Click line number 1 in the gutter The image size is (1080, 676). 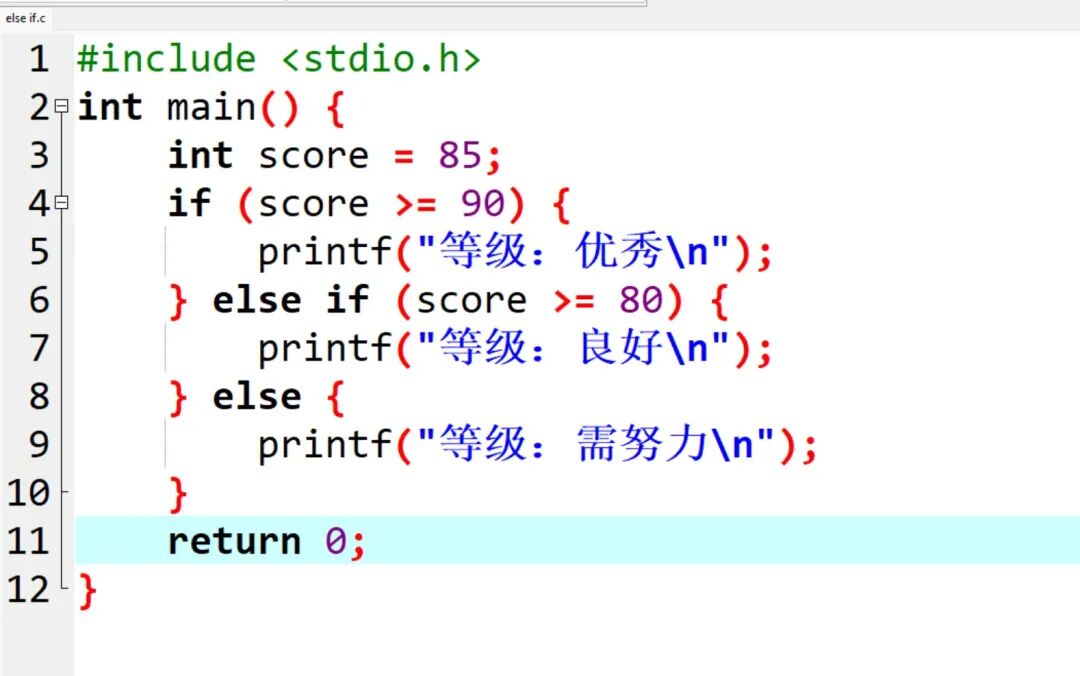point(38,60)
